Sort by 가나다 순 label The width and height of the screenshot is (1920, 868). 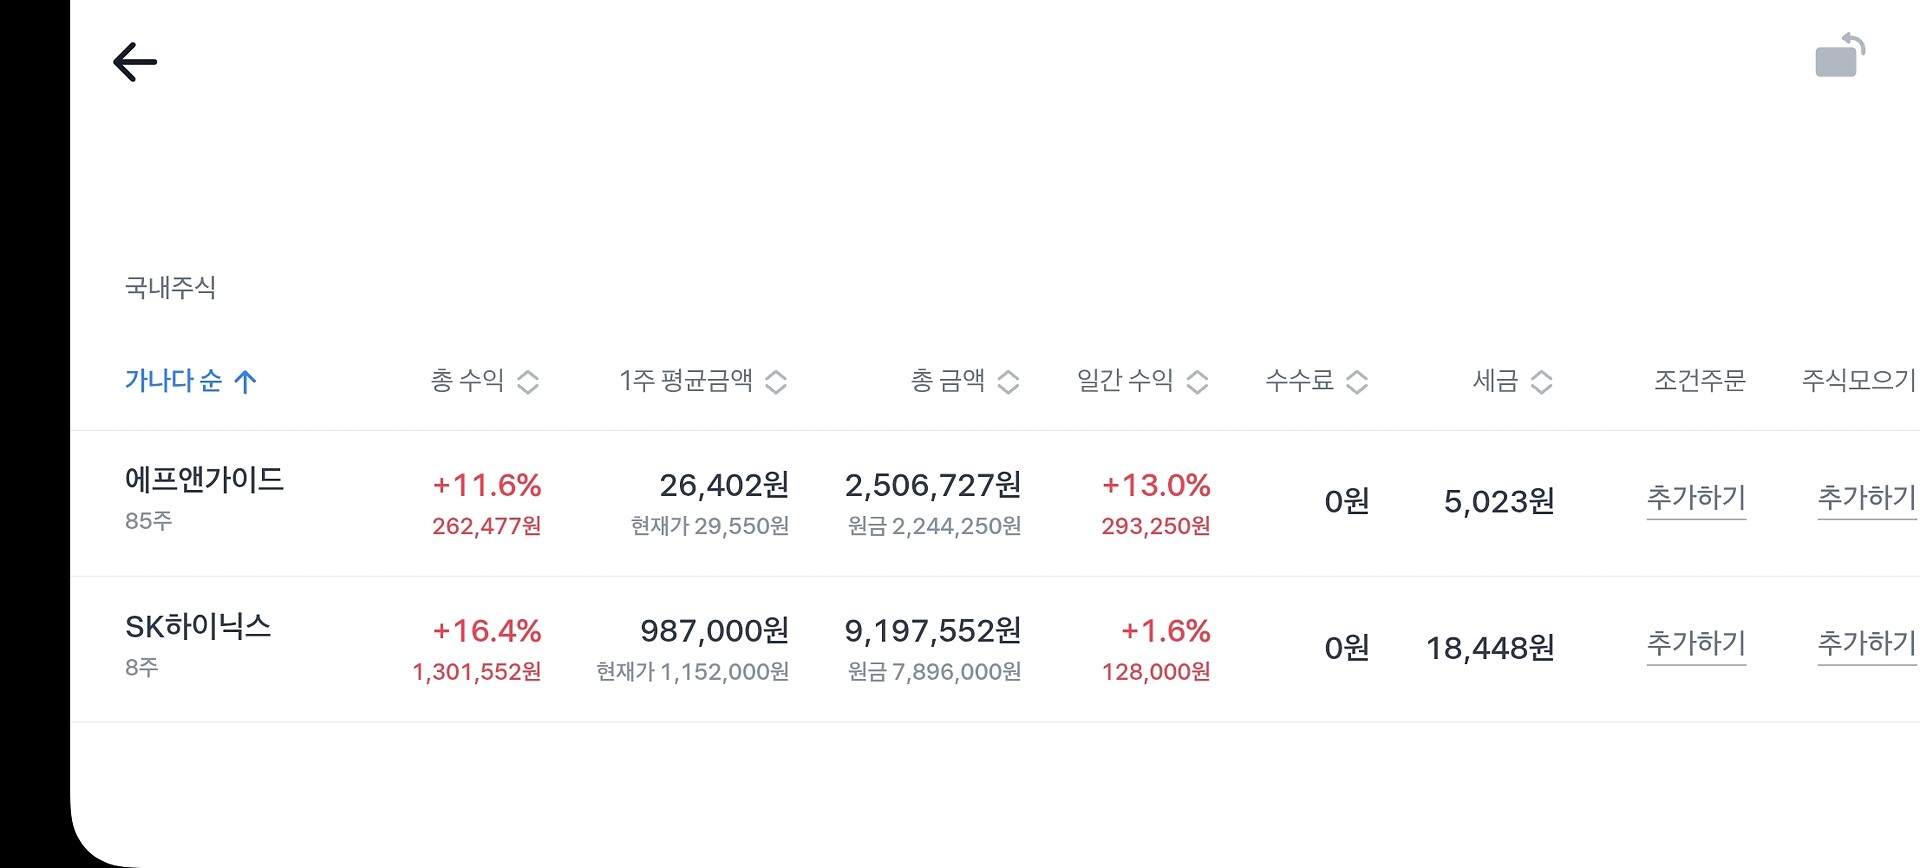tap(173, 381)
